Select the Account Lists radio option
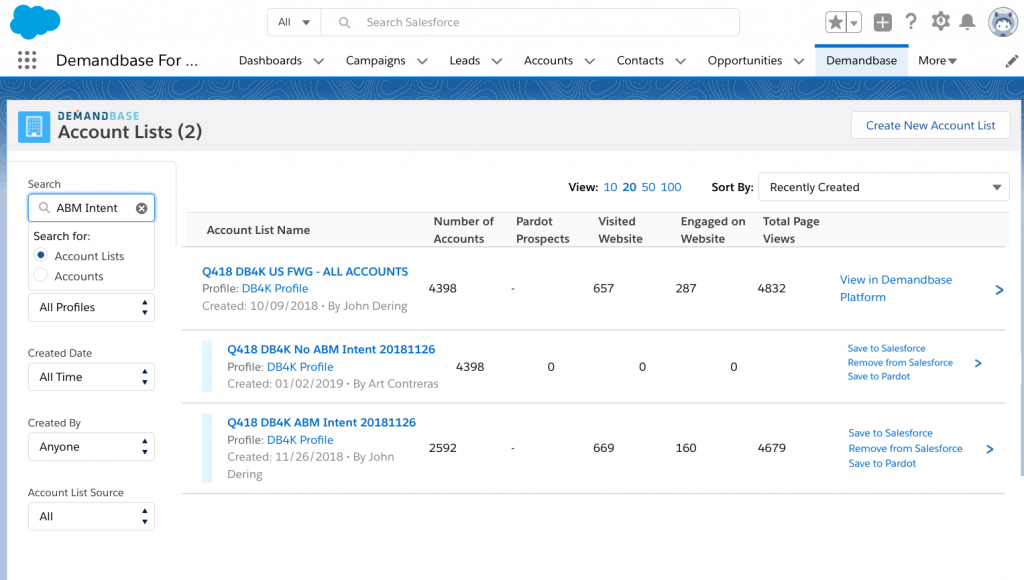Image resolution: width=1024 pixels, height=580 pixels. pos(41,256)
